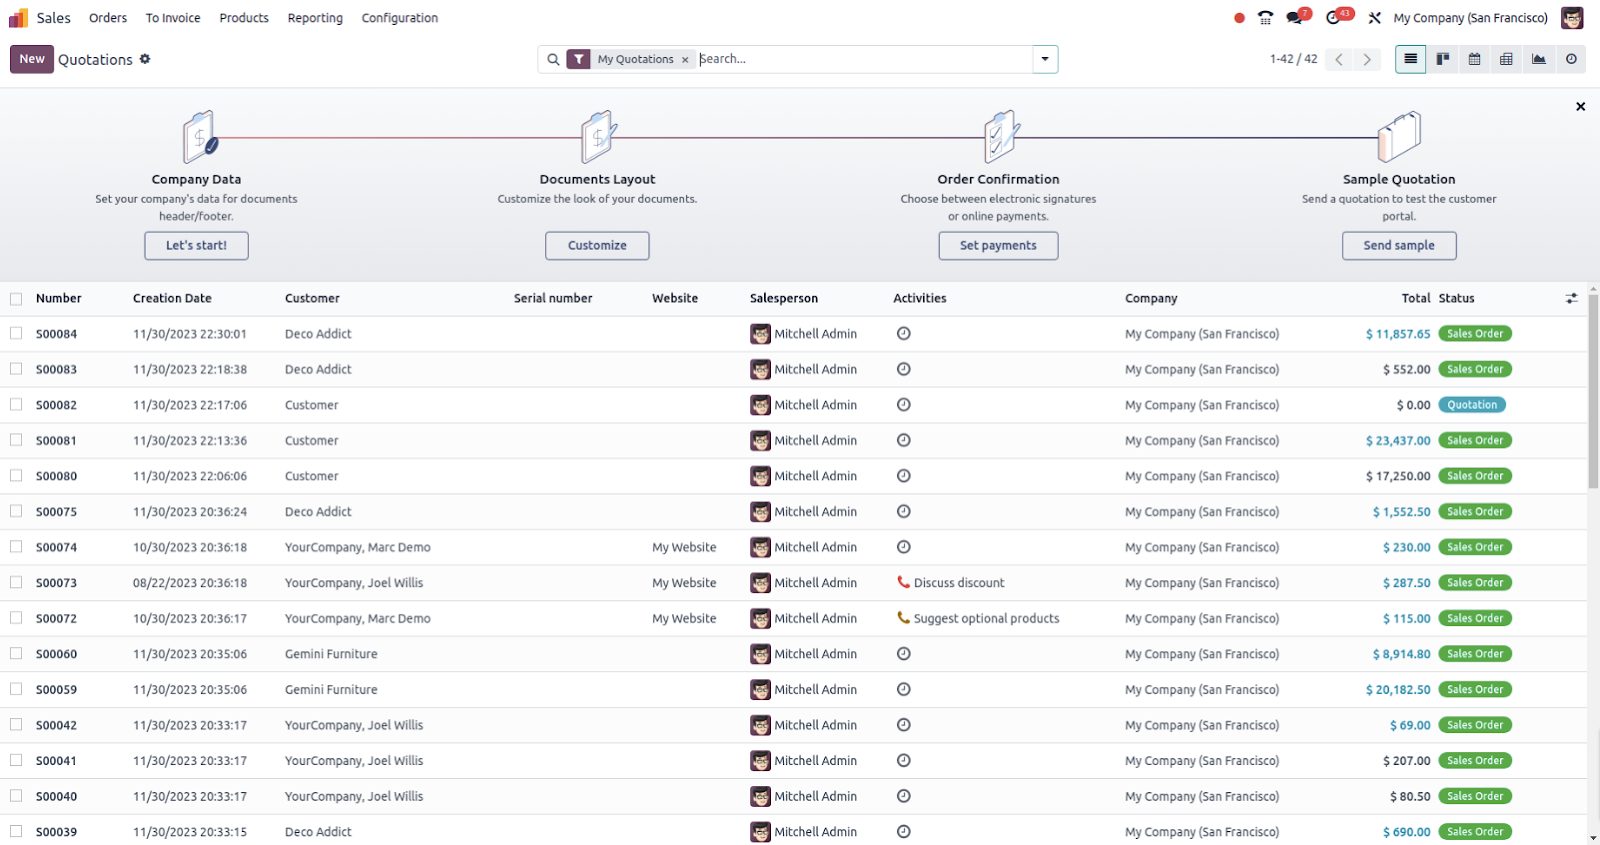This screenshot has width=1600, height=845.
Task: Remove the My Quotations filter tag
Action: [685, 60]
